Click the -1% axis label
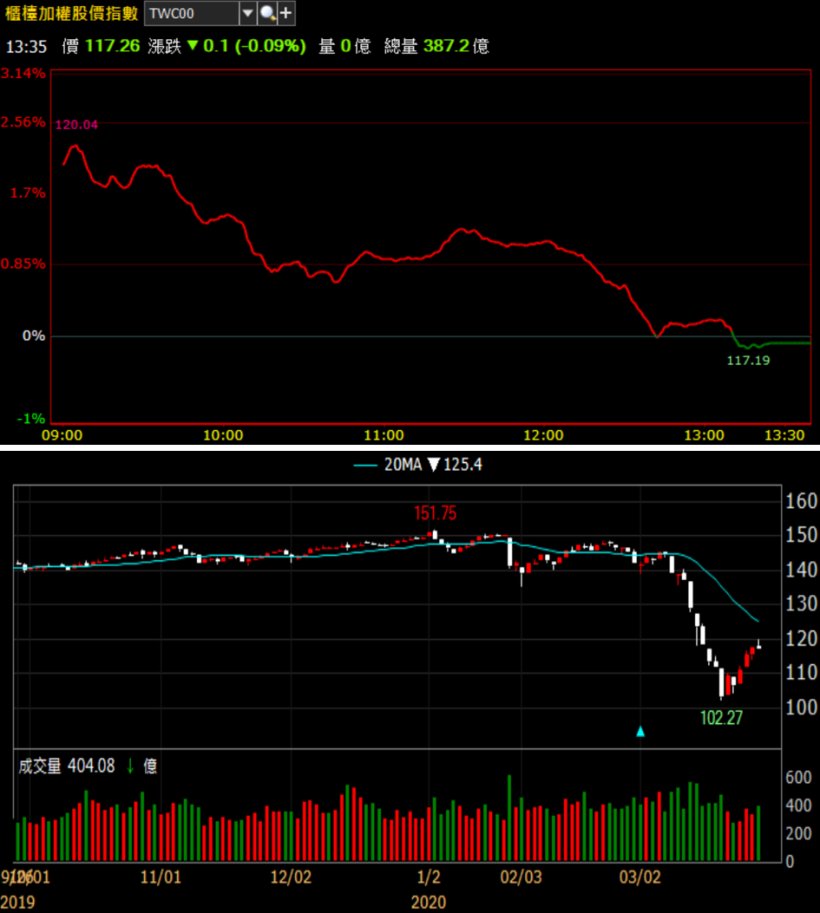The width and height of the screenshot is (820, 913). [31, 419]
